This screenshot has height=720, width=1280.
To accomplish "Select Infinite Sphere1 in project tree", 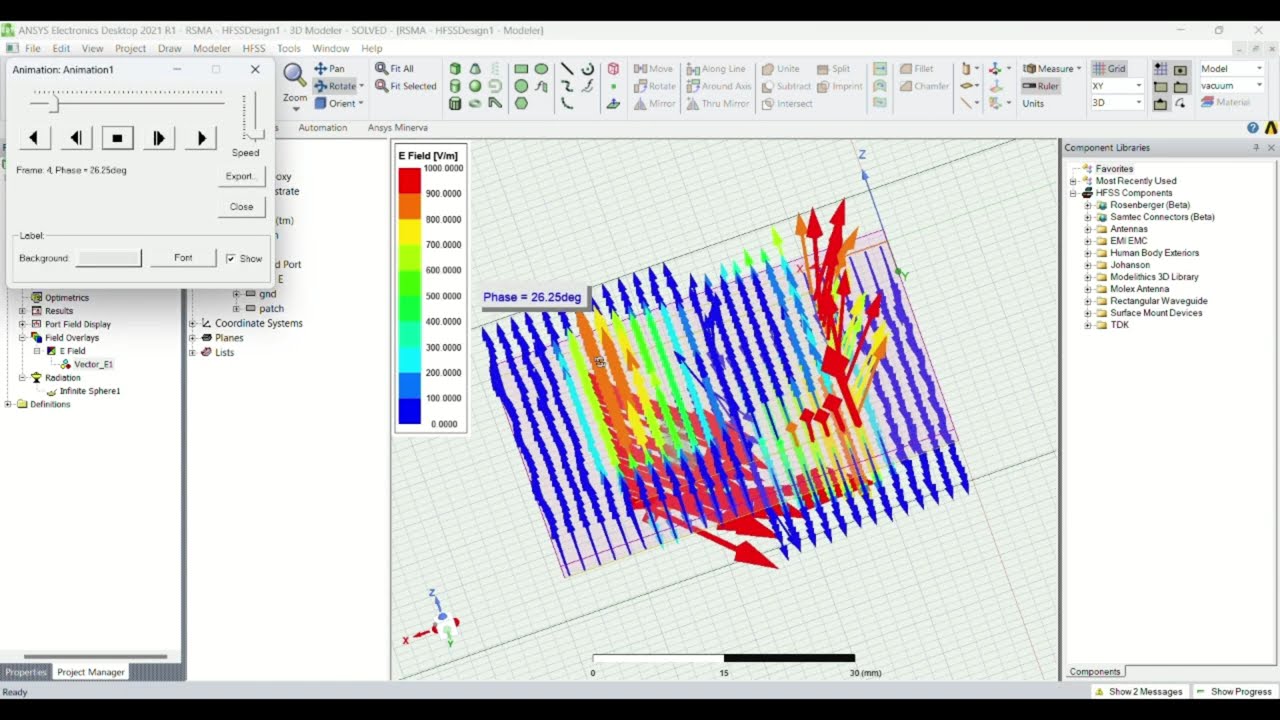I will [x=89, y=391].
